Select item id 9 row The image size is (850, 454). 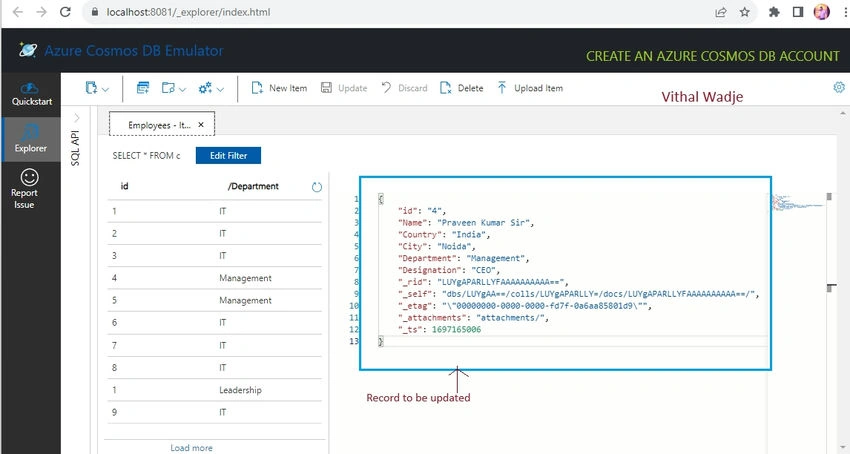click(x=215, y=412)
